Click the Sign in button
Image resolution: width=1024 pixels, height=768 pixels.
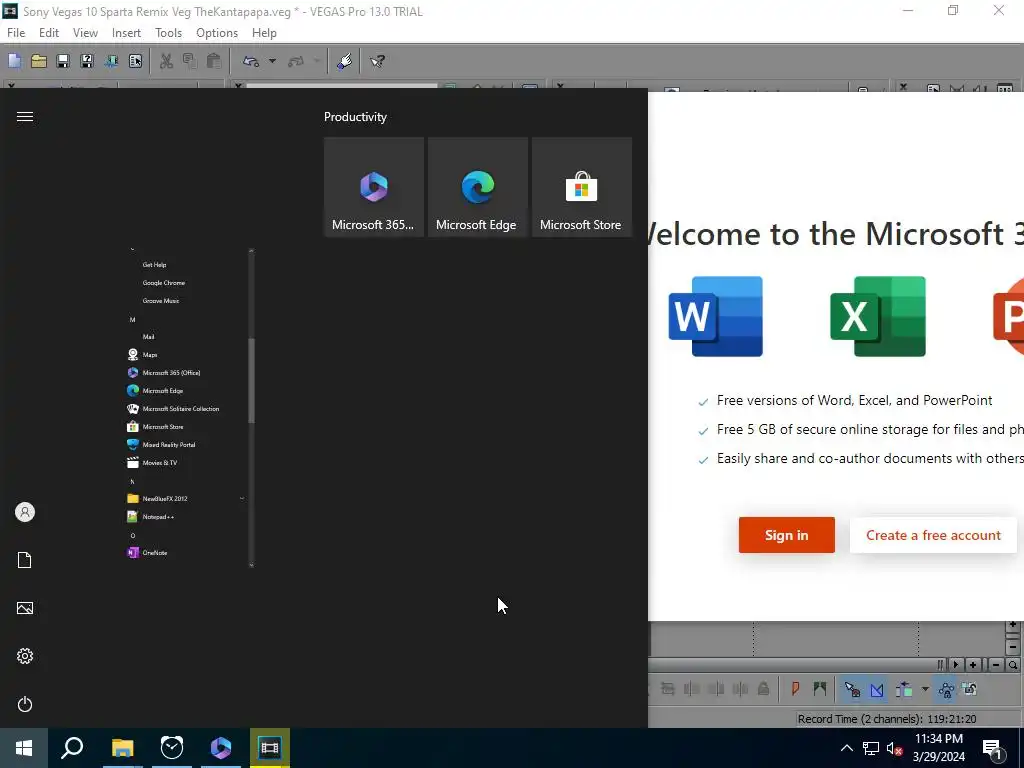click(786, 535)
